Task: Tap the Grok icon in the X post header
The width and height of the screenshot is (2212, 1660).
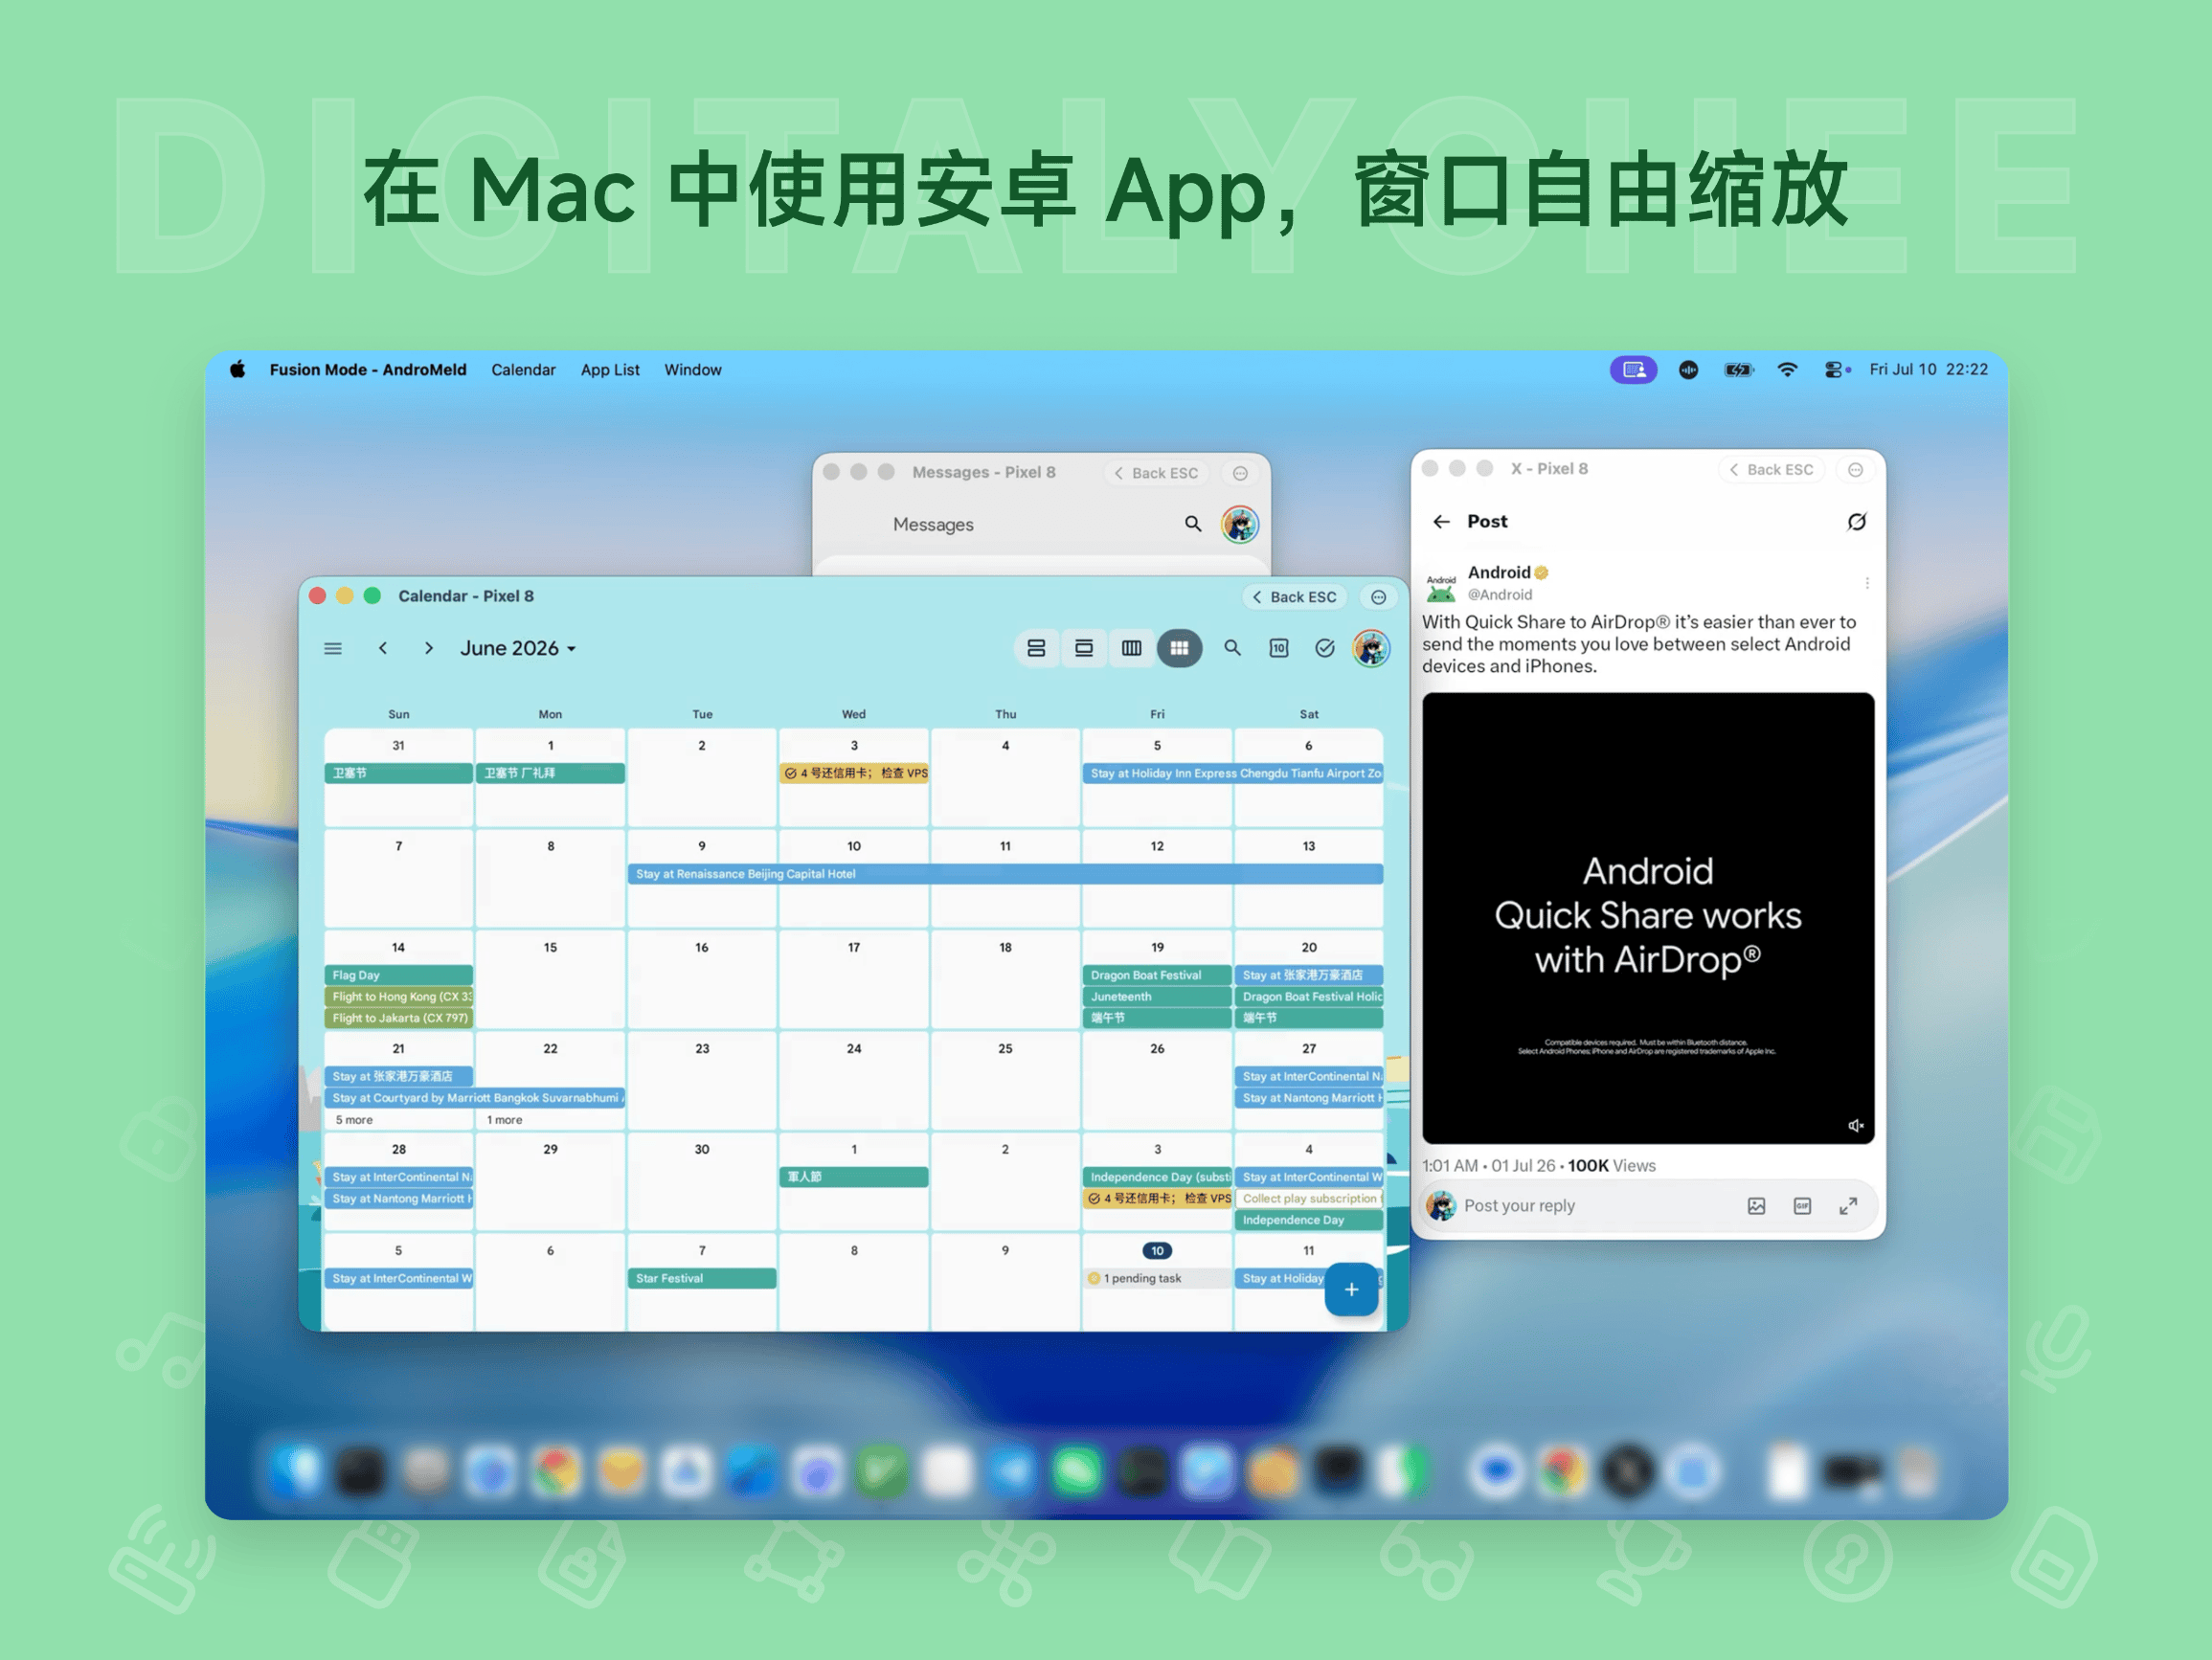Action: tap(1857, 522)
